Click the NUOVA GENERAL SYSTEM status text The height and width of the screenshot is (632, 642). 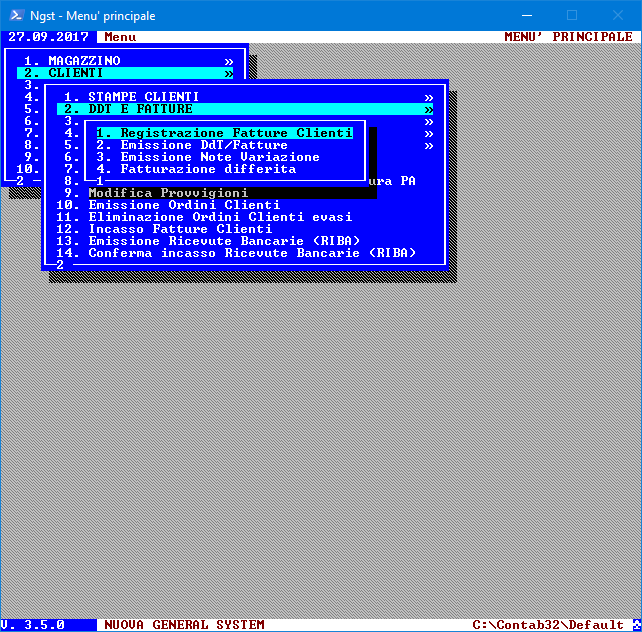point(184,625)
